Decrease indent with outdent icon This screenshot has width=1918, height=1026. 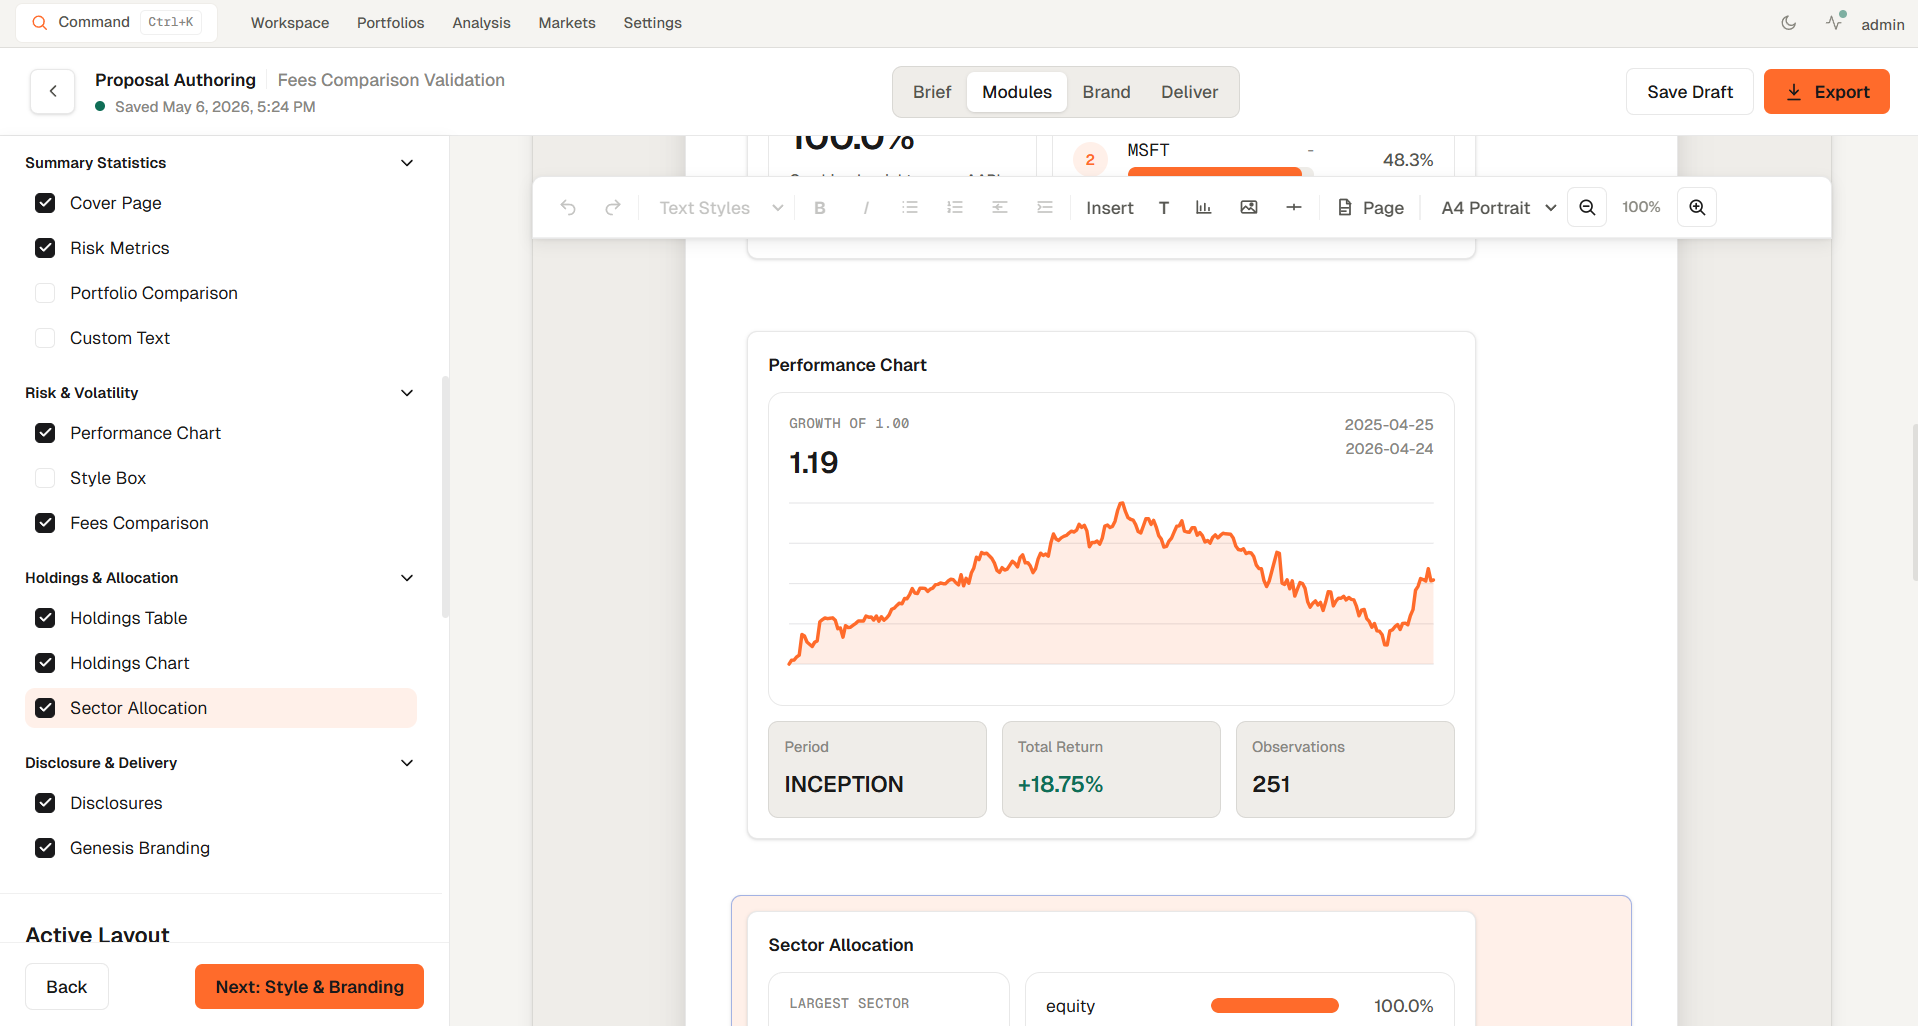pos(1000,208)
